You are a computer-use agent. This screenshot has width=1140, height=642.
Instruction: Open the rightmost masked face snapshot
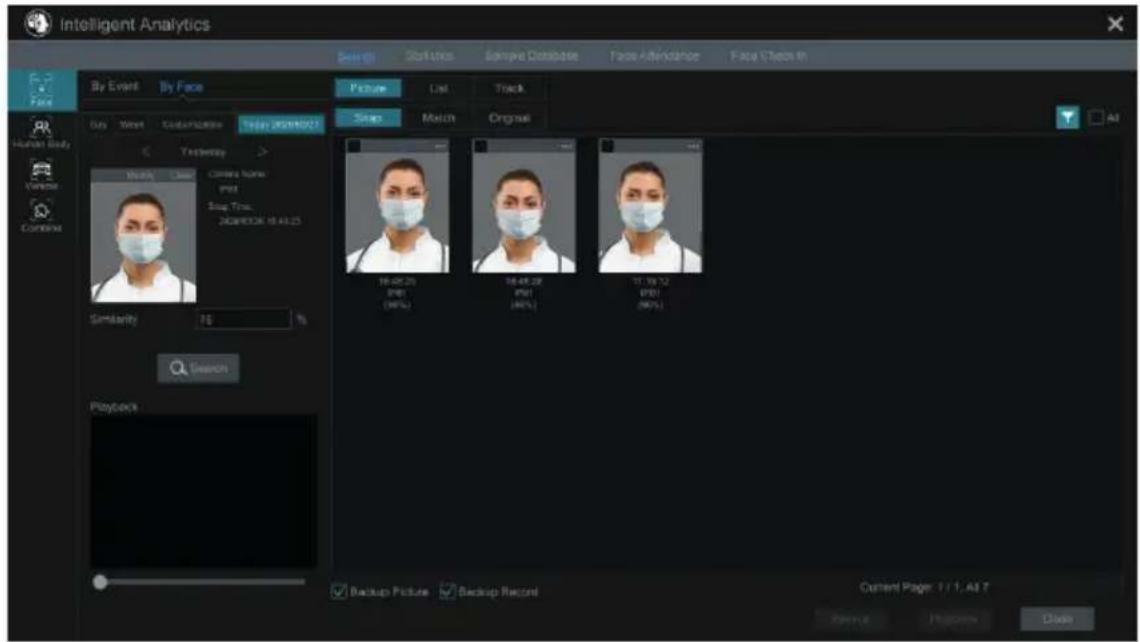651,206
